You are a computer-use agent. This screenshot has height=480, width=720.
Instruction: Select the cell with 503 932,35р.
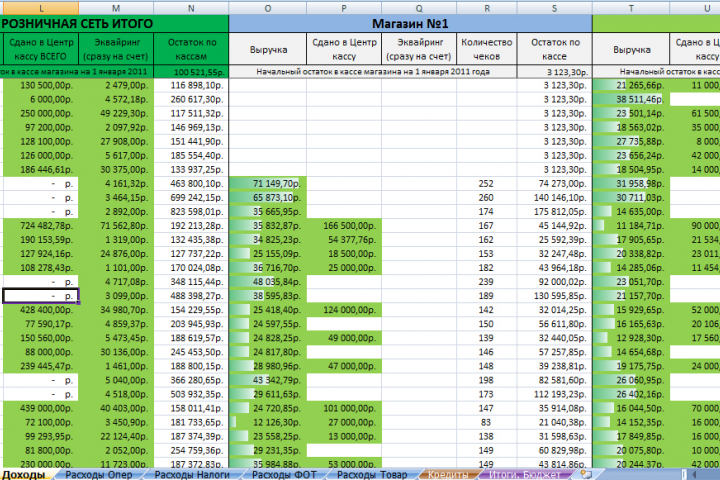pos(191,395)
